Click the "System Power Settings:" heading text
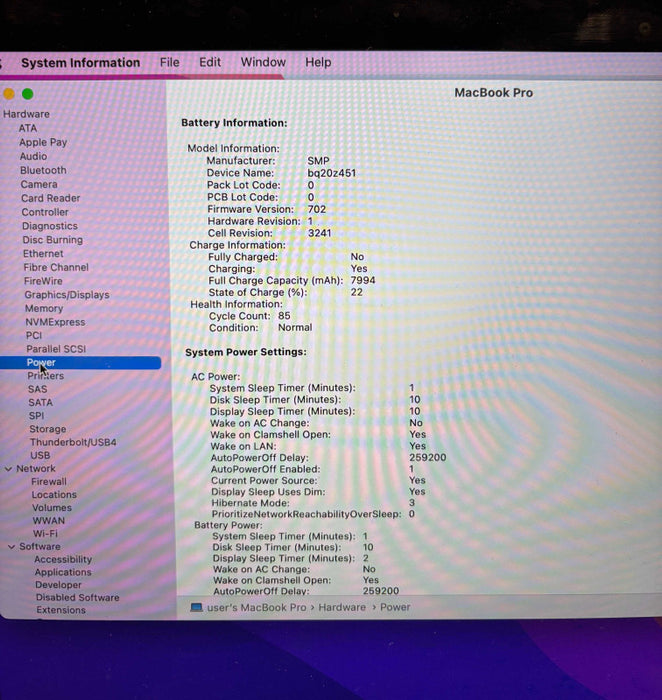Image resolution: width=662 pixels, height=700 pixels. click(246, 352)
